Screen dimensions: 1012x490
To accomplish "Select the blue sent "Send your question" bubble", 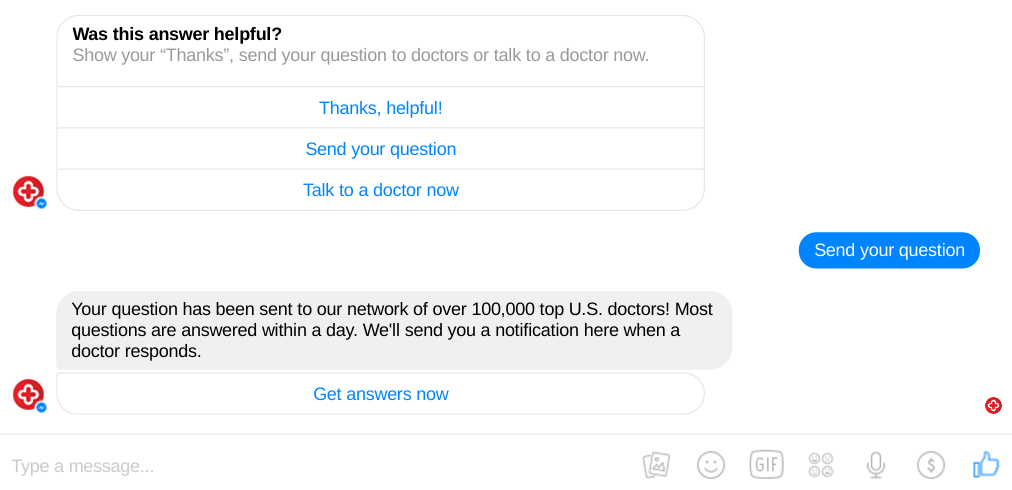I will click(x=889, y=250).
